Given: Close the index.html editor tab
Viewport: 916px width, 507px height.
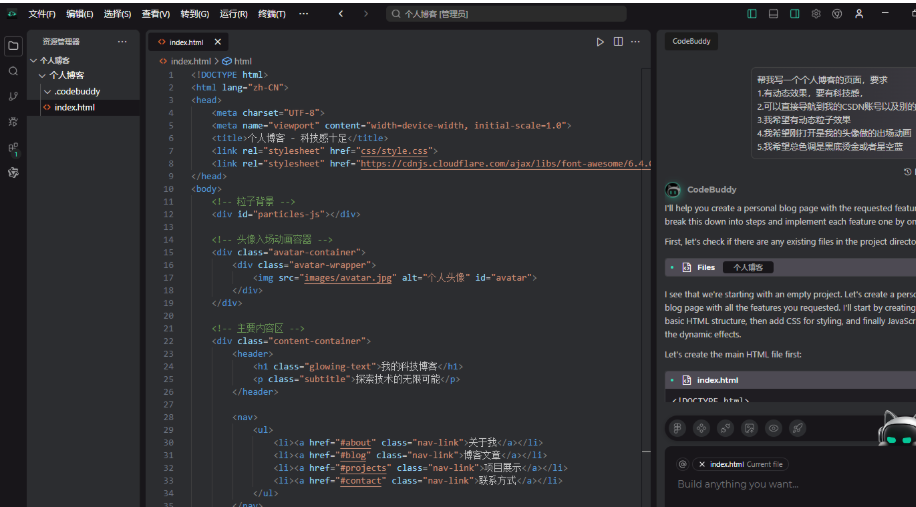Looking at the screenshot, I should coord(218,42).
